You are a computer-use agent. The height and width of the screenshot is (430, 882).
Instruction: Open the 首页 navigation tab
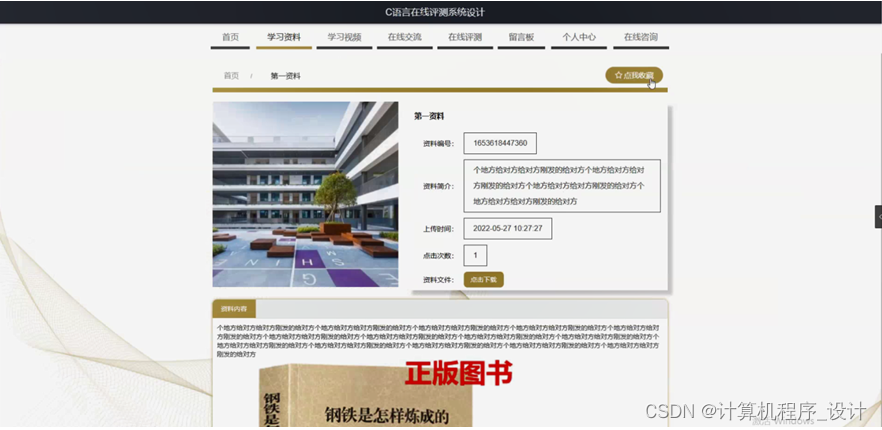coord(230,38)
